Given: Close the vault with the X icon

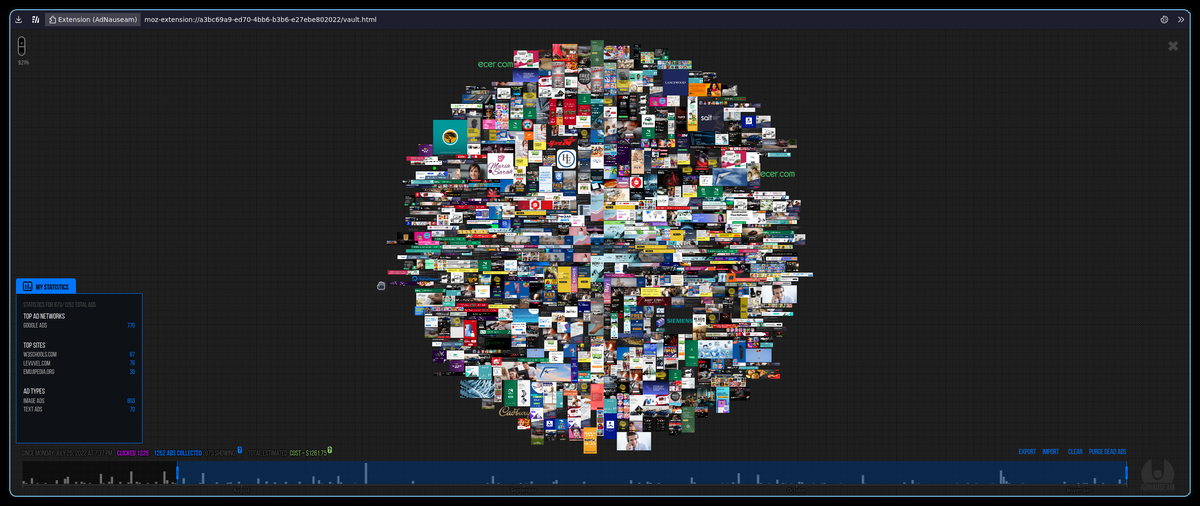Looking at the screenshot, I should [1173, 46].
